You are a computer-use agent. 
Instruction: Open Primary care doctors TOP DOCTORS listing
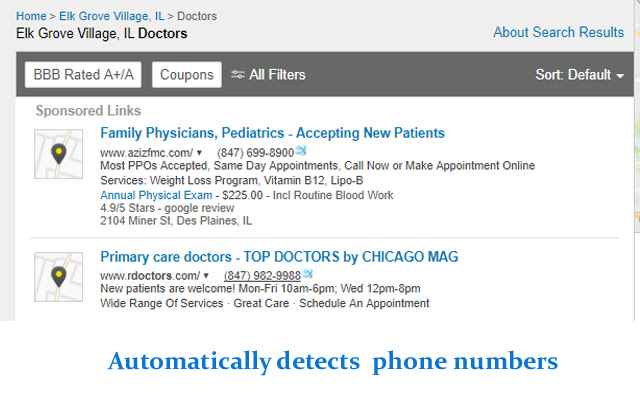click(x=279, y=257)
